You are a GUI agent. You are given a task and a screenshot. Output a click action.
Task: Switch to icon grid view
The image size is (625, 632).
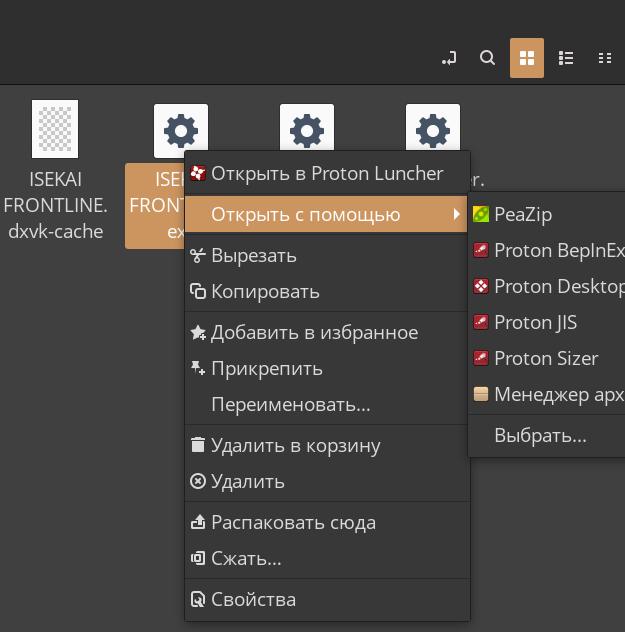point(527,58)
